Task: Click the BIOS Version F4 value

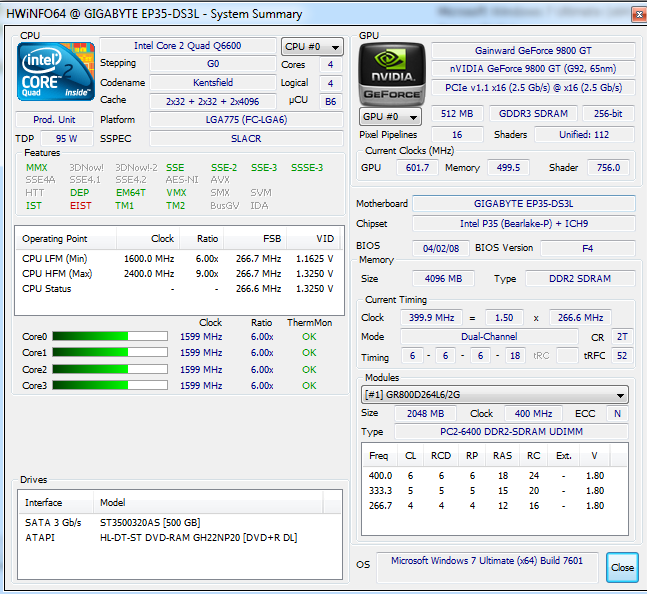Action: [588, 248]
